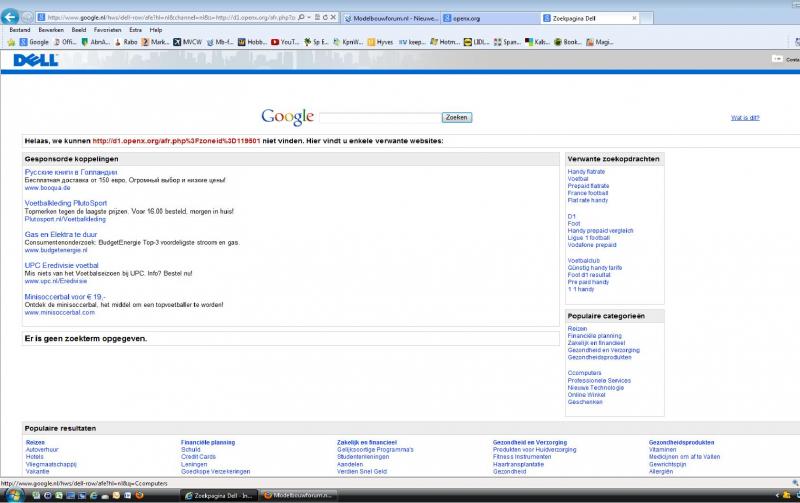Click the search magnifier in the address bar
Screen dimensions: 800x503
(301, 17)
